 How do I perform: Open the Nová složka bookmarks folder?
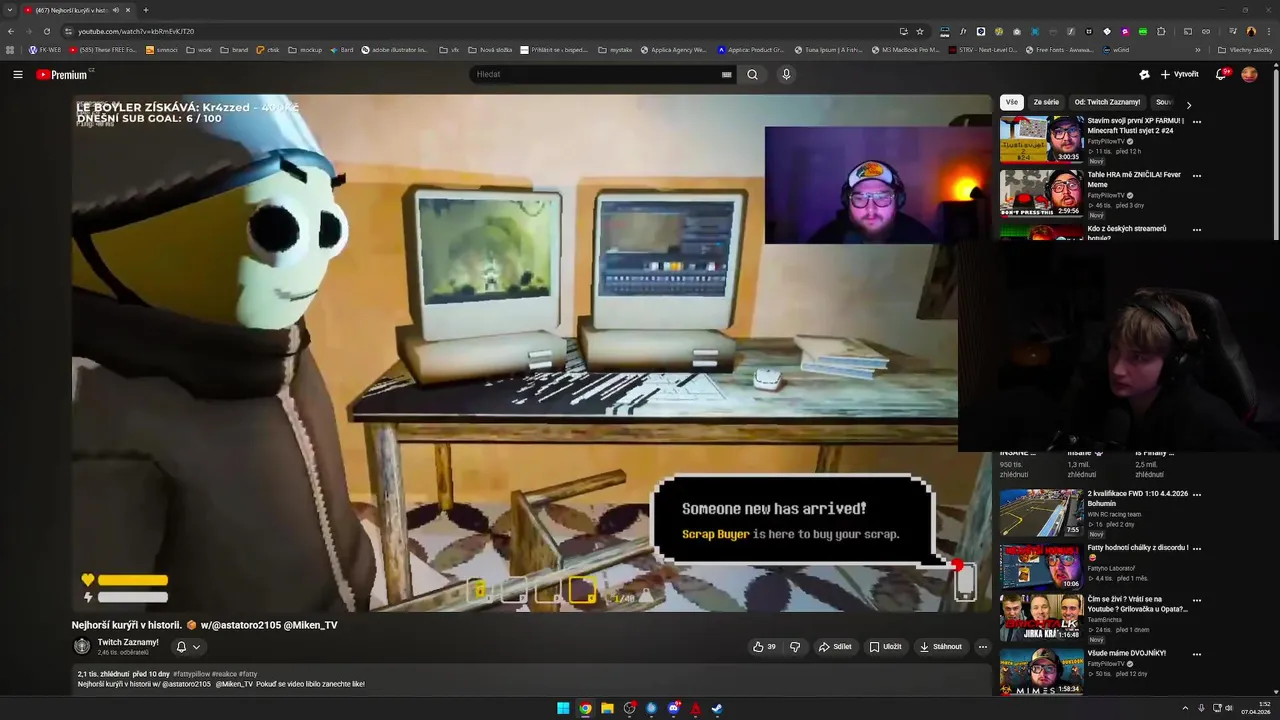pos(490,49)
